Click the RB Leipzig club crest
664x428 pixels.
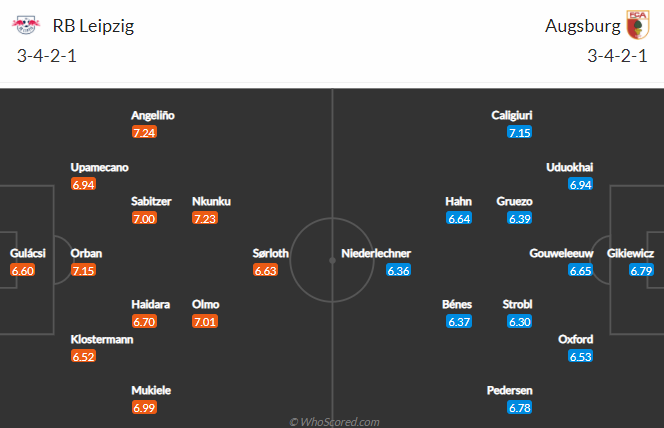coord(26,25)
